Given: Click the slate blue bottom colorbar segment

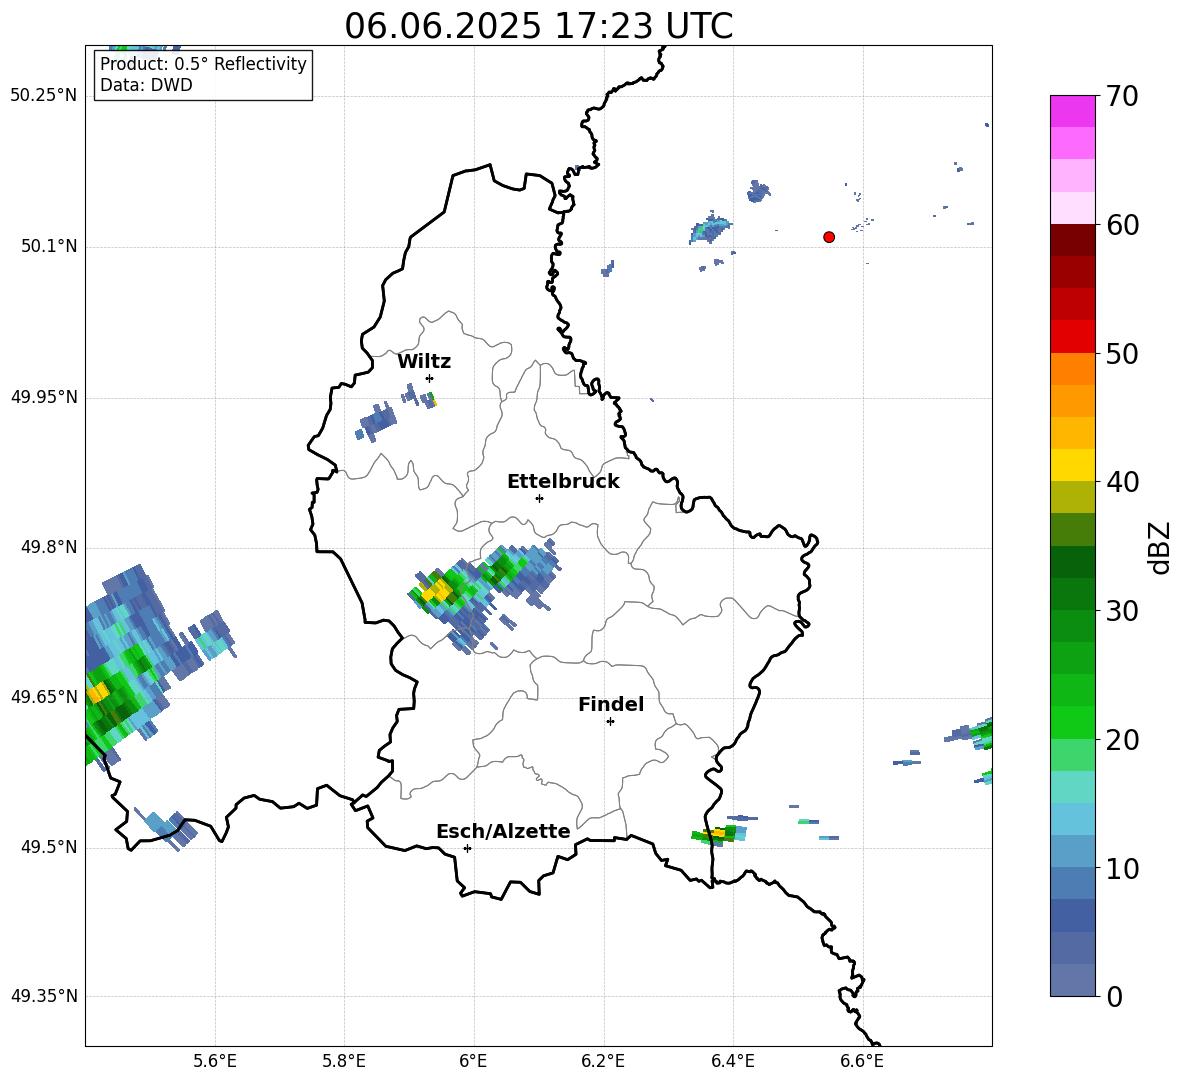Looking at the screenshot, I should (1073, 980).
